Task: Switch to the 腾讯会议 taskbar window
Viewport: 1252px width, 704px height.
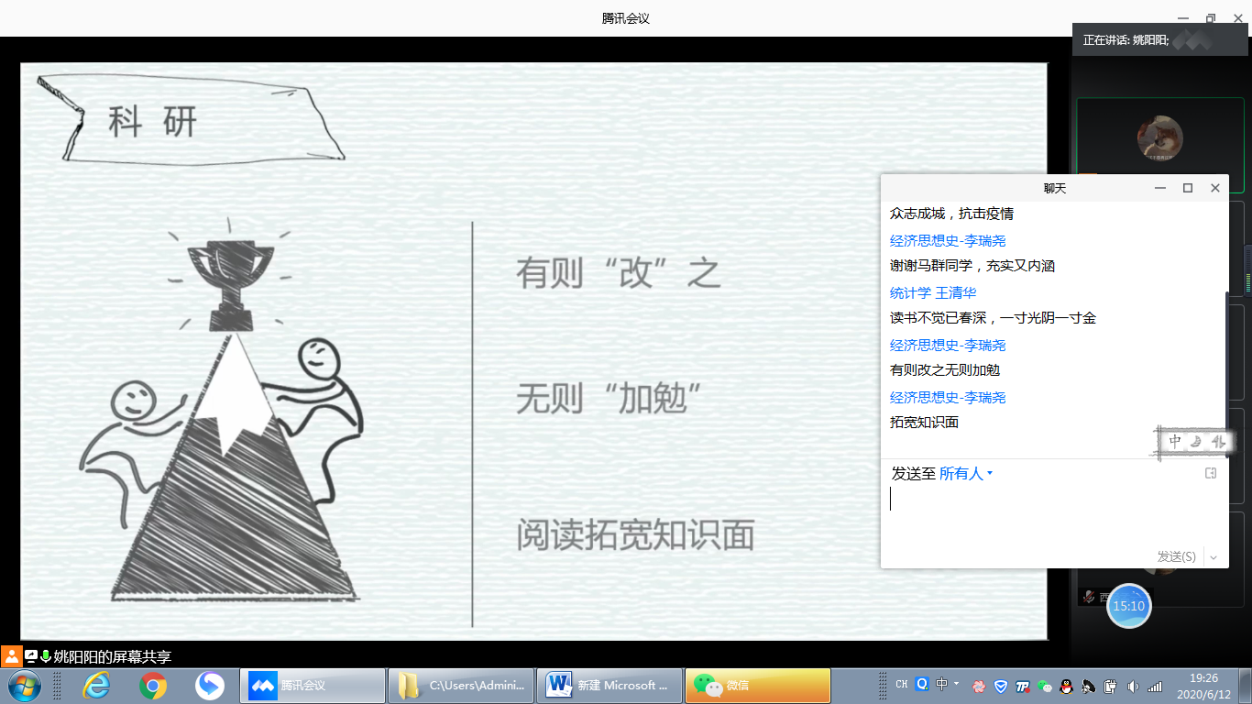Action: click(312, 686)
